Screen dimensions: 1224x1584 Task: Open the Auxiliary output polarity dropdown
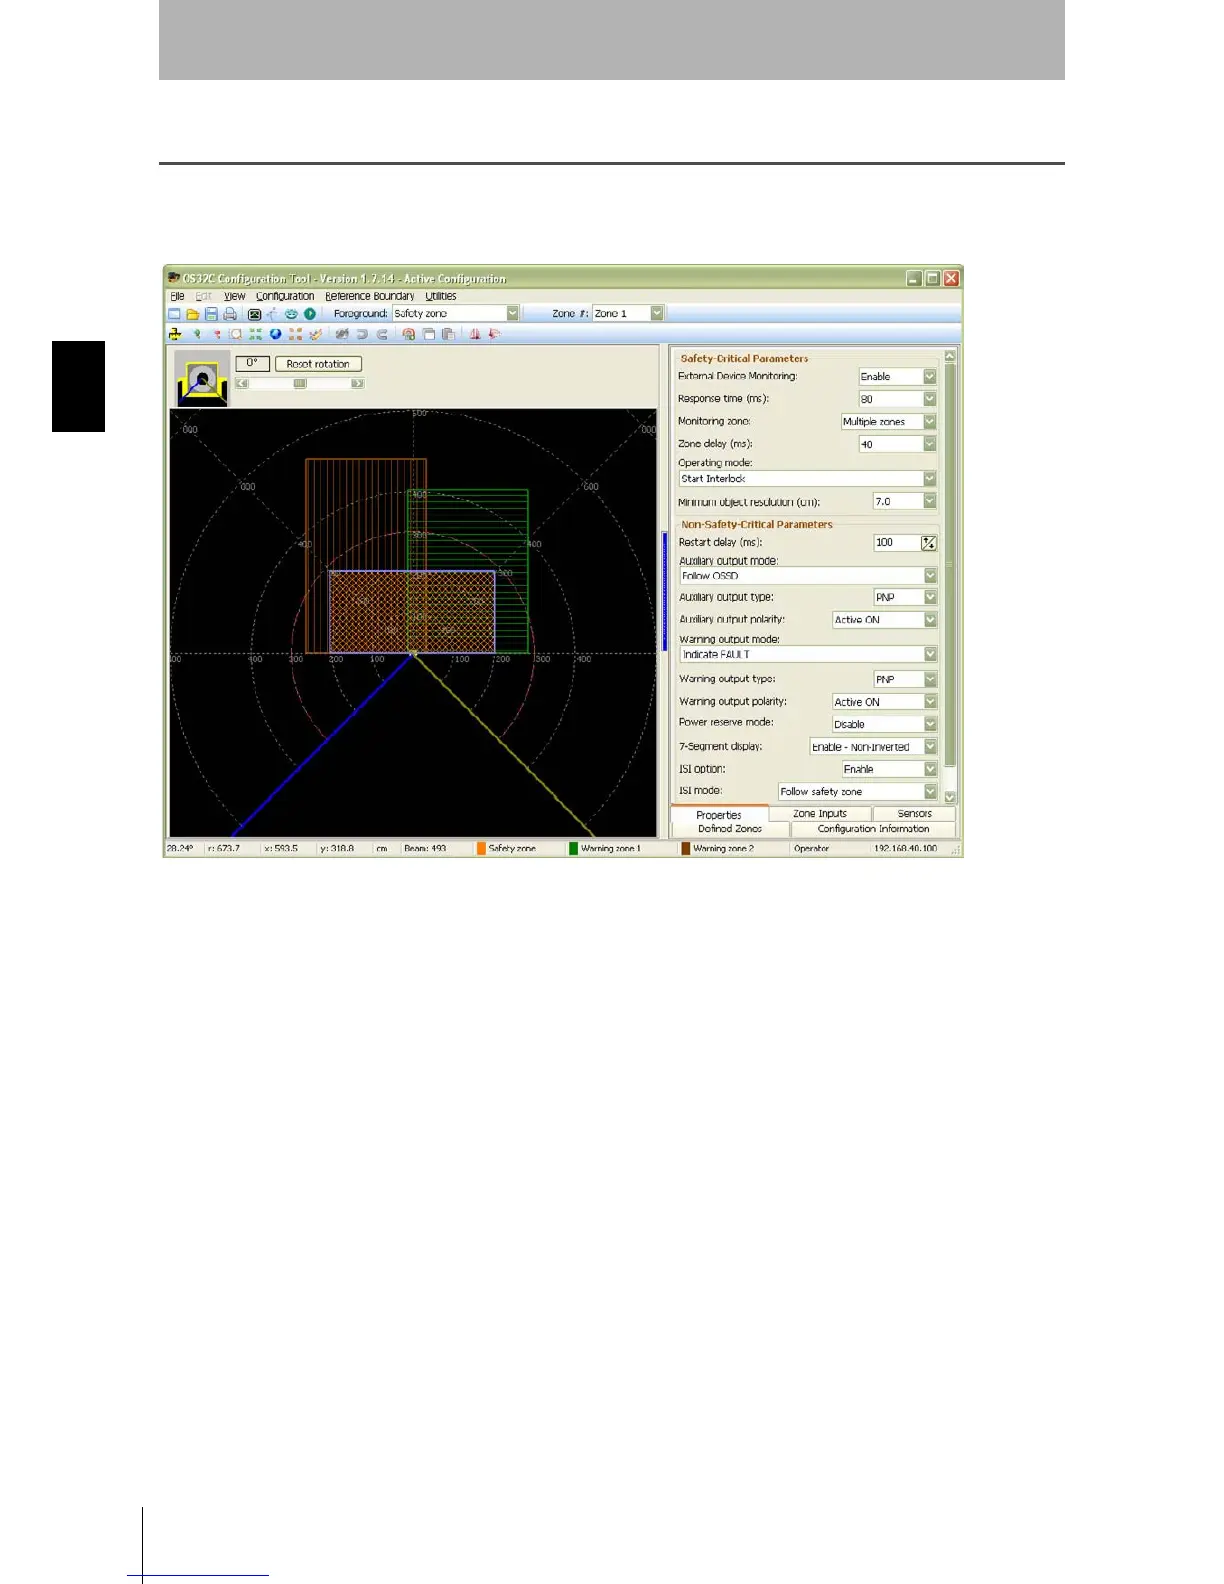(x=930, y=620)
